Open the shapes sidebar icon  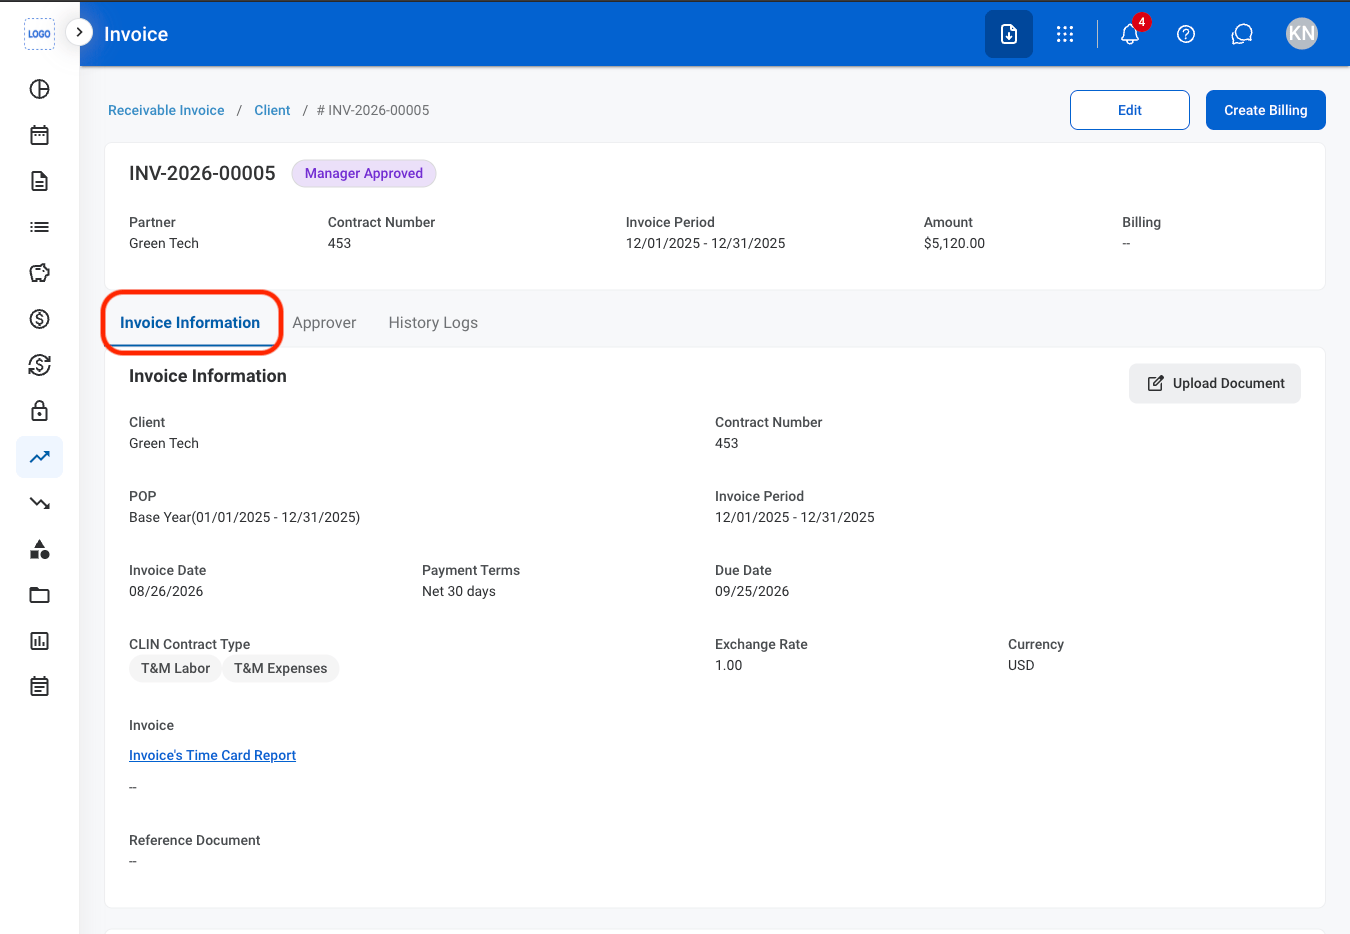point(39,549)
